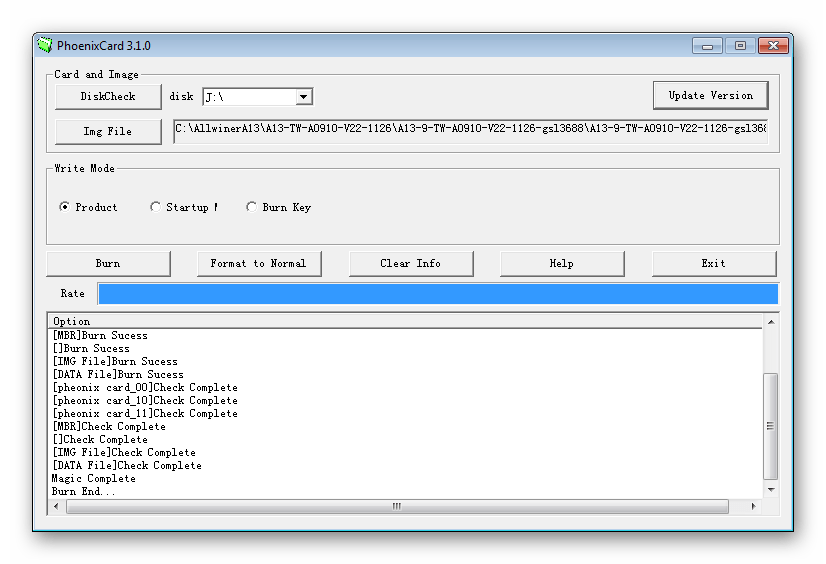Click the Exit button

(714, 264)
